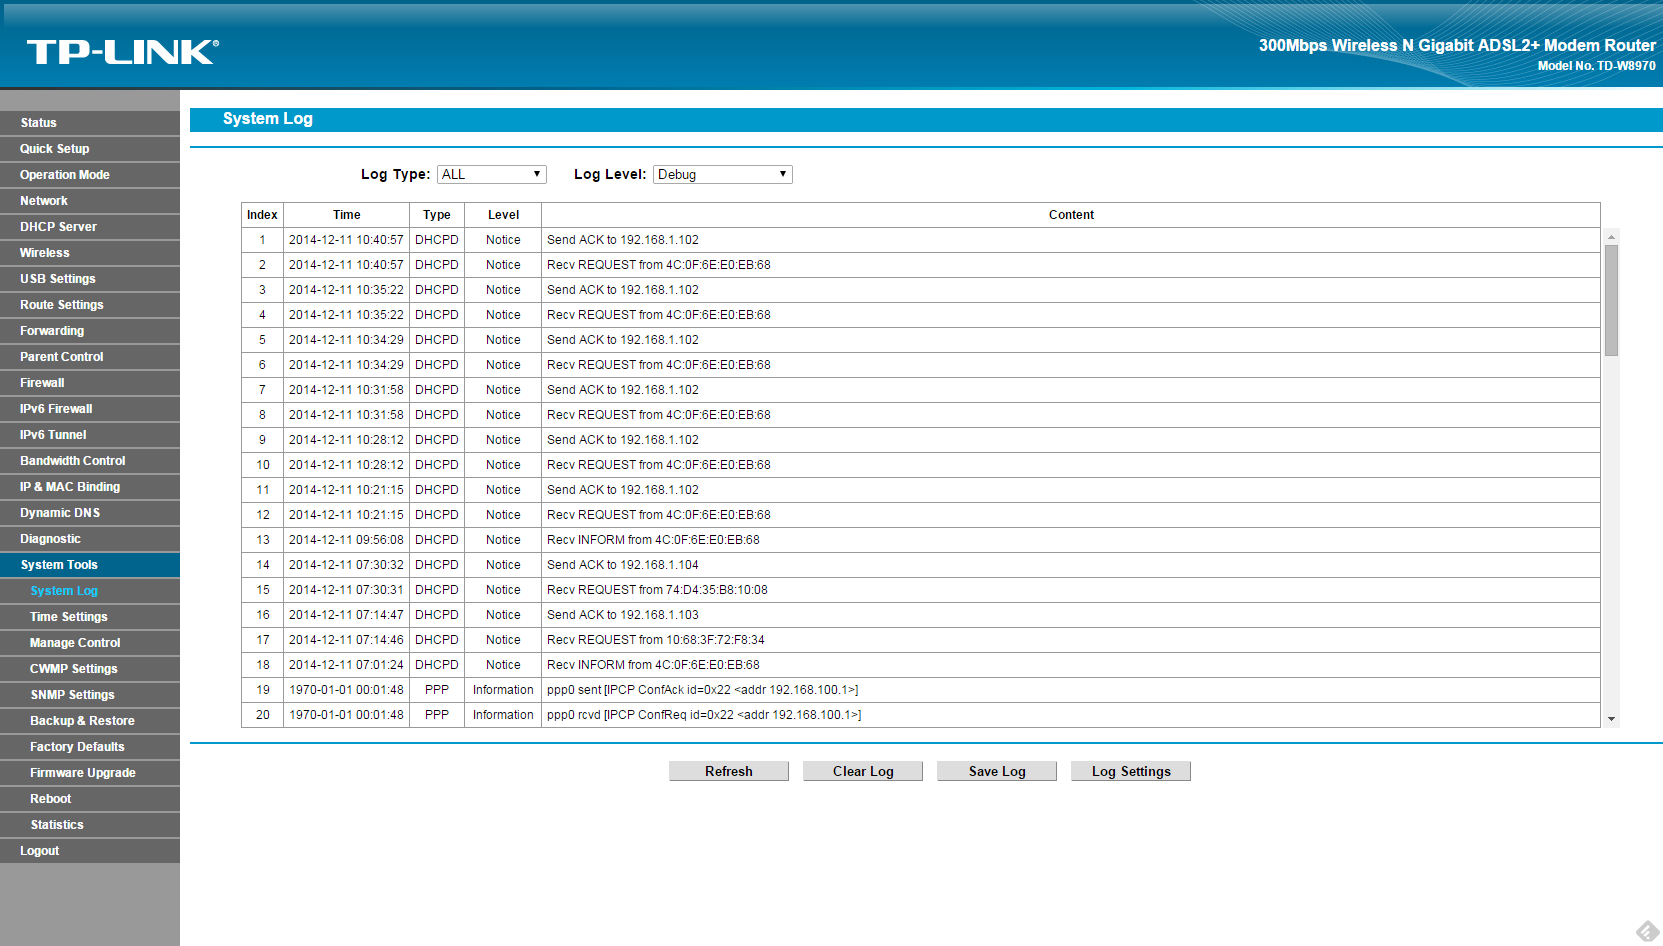Click the TP-LINK logo

[122, 52]
